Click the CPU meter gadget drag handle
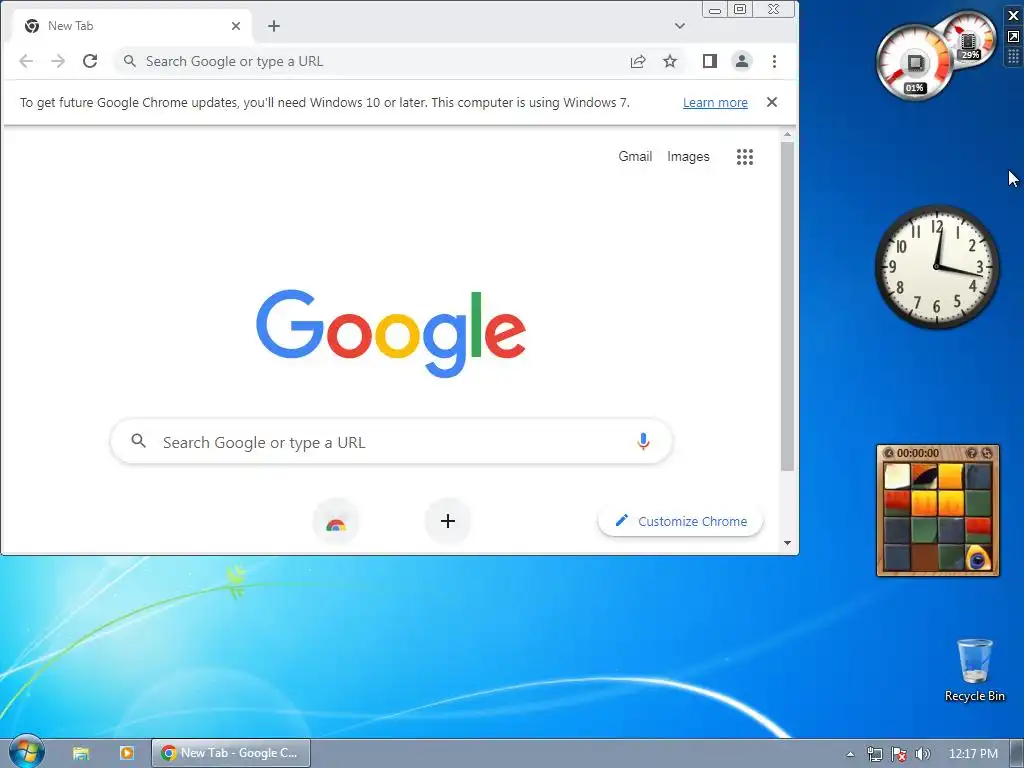Viewport: 1024px width, 768px height. click(1014, 57)
